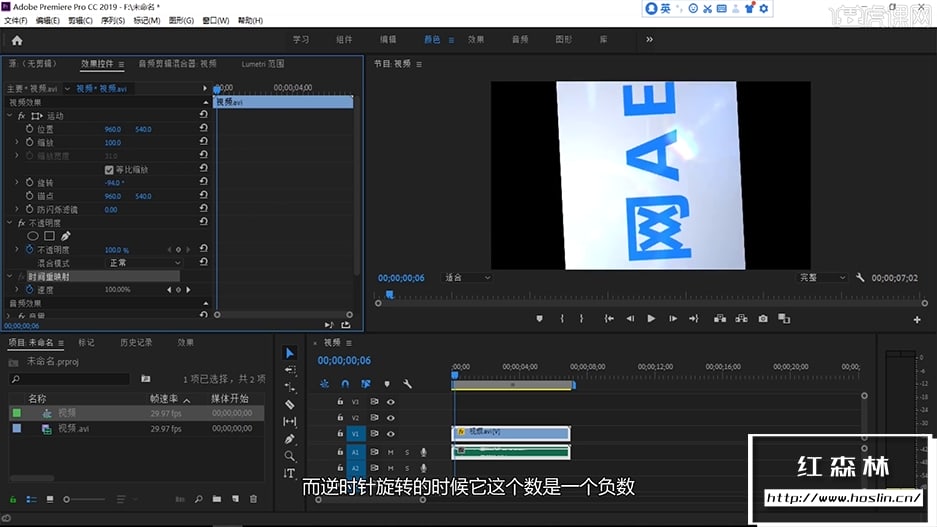Add marker in the timeline panel

coord(387,384)
